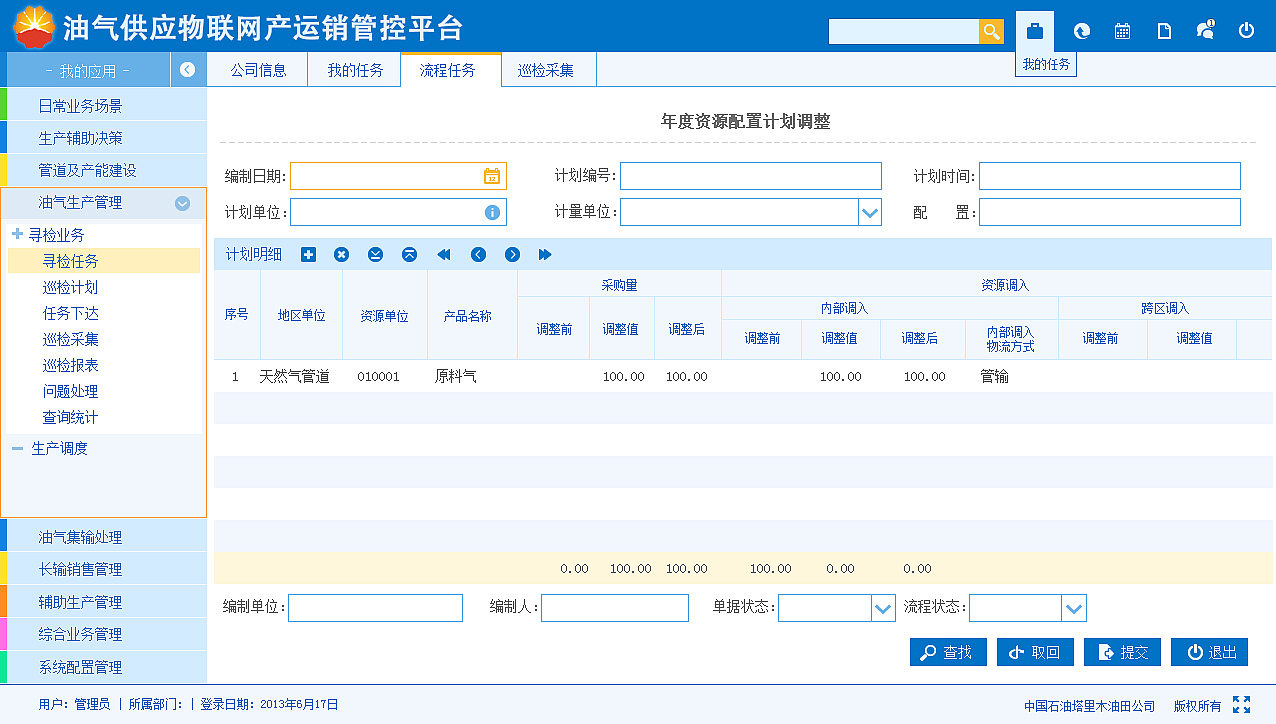The image size is (1276, 724).
Task: Click the move-down circle icon in 计划明细 toolbar
Action: [375, 255]
